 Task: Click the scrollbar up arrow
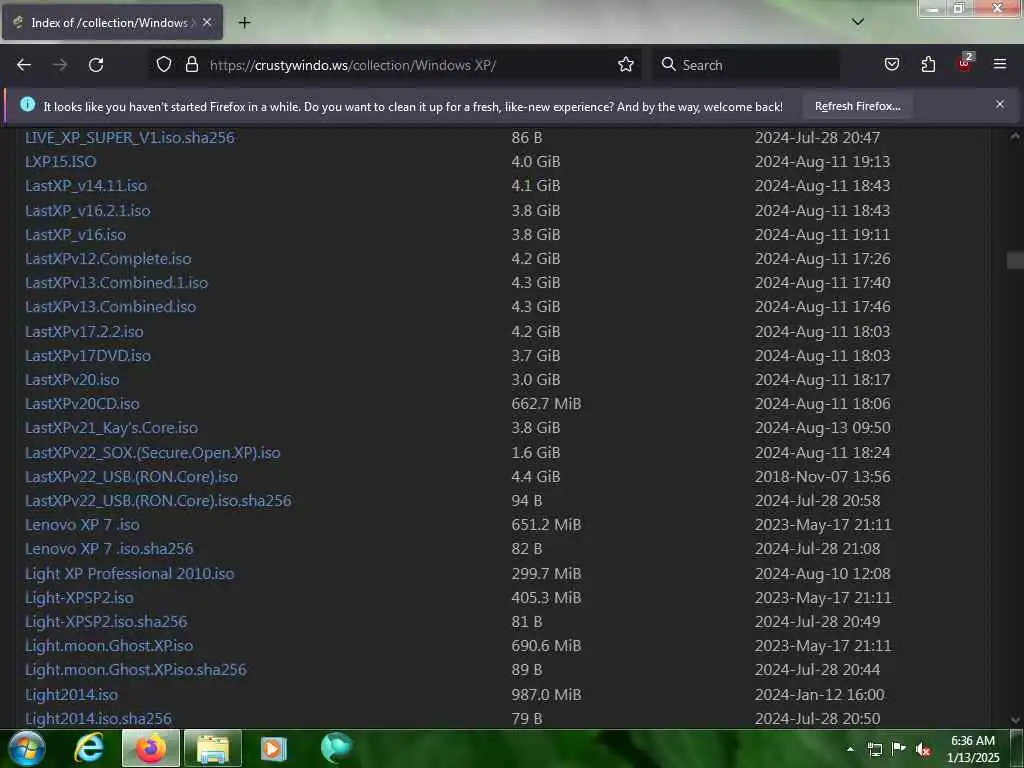click(x=1014, y=136)
